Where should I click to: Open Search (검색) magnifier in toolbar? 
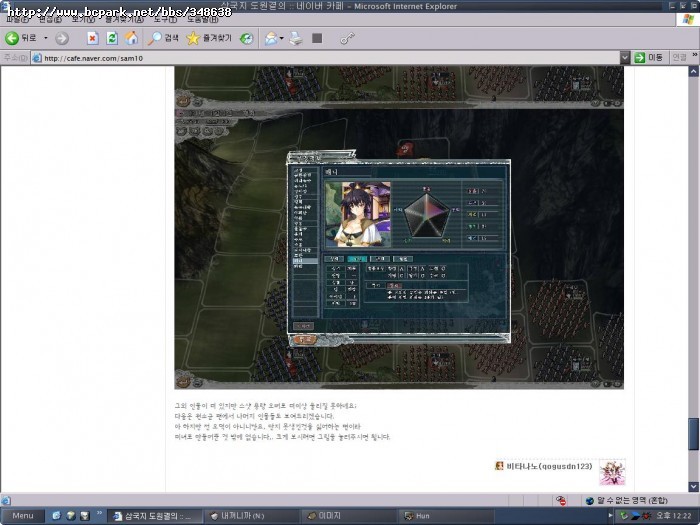point(163,38)
